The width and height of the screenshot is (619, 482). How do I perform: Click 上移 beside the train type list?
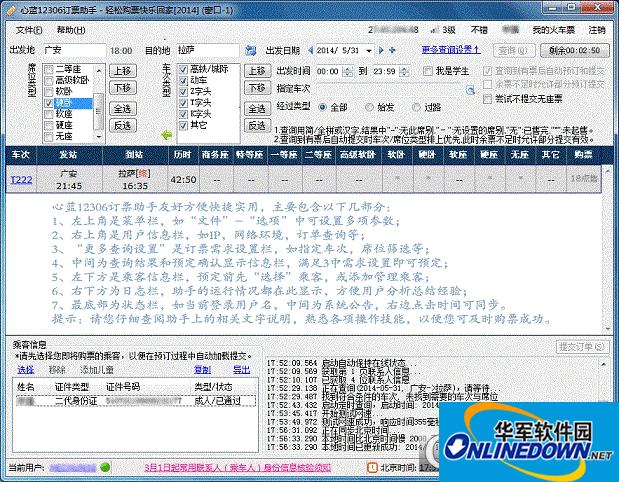point(257,71)
